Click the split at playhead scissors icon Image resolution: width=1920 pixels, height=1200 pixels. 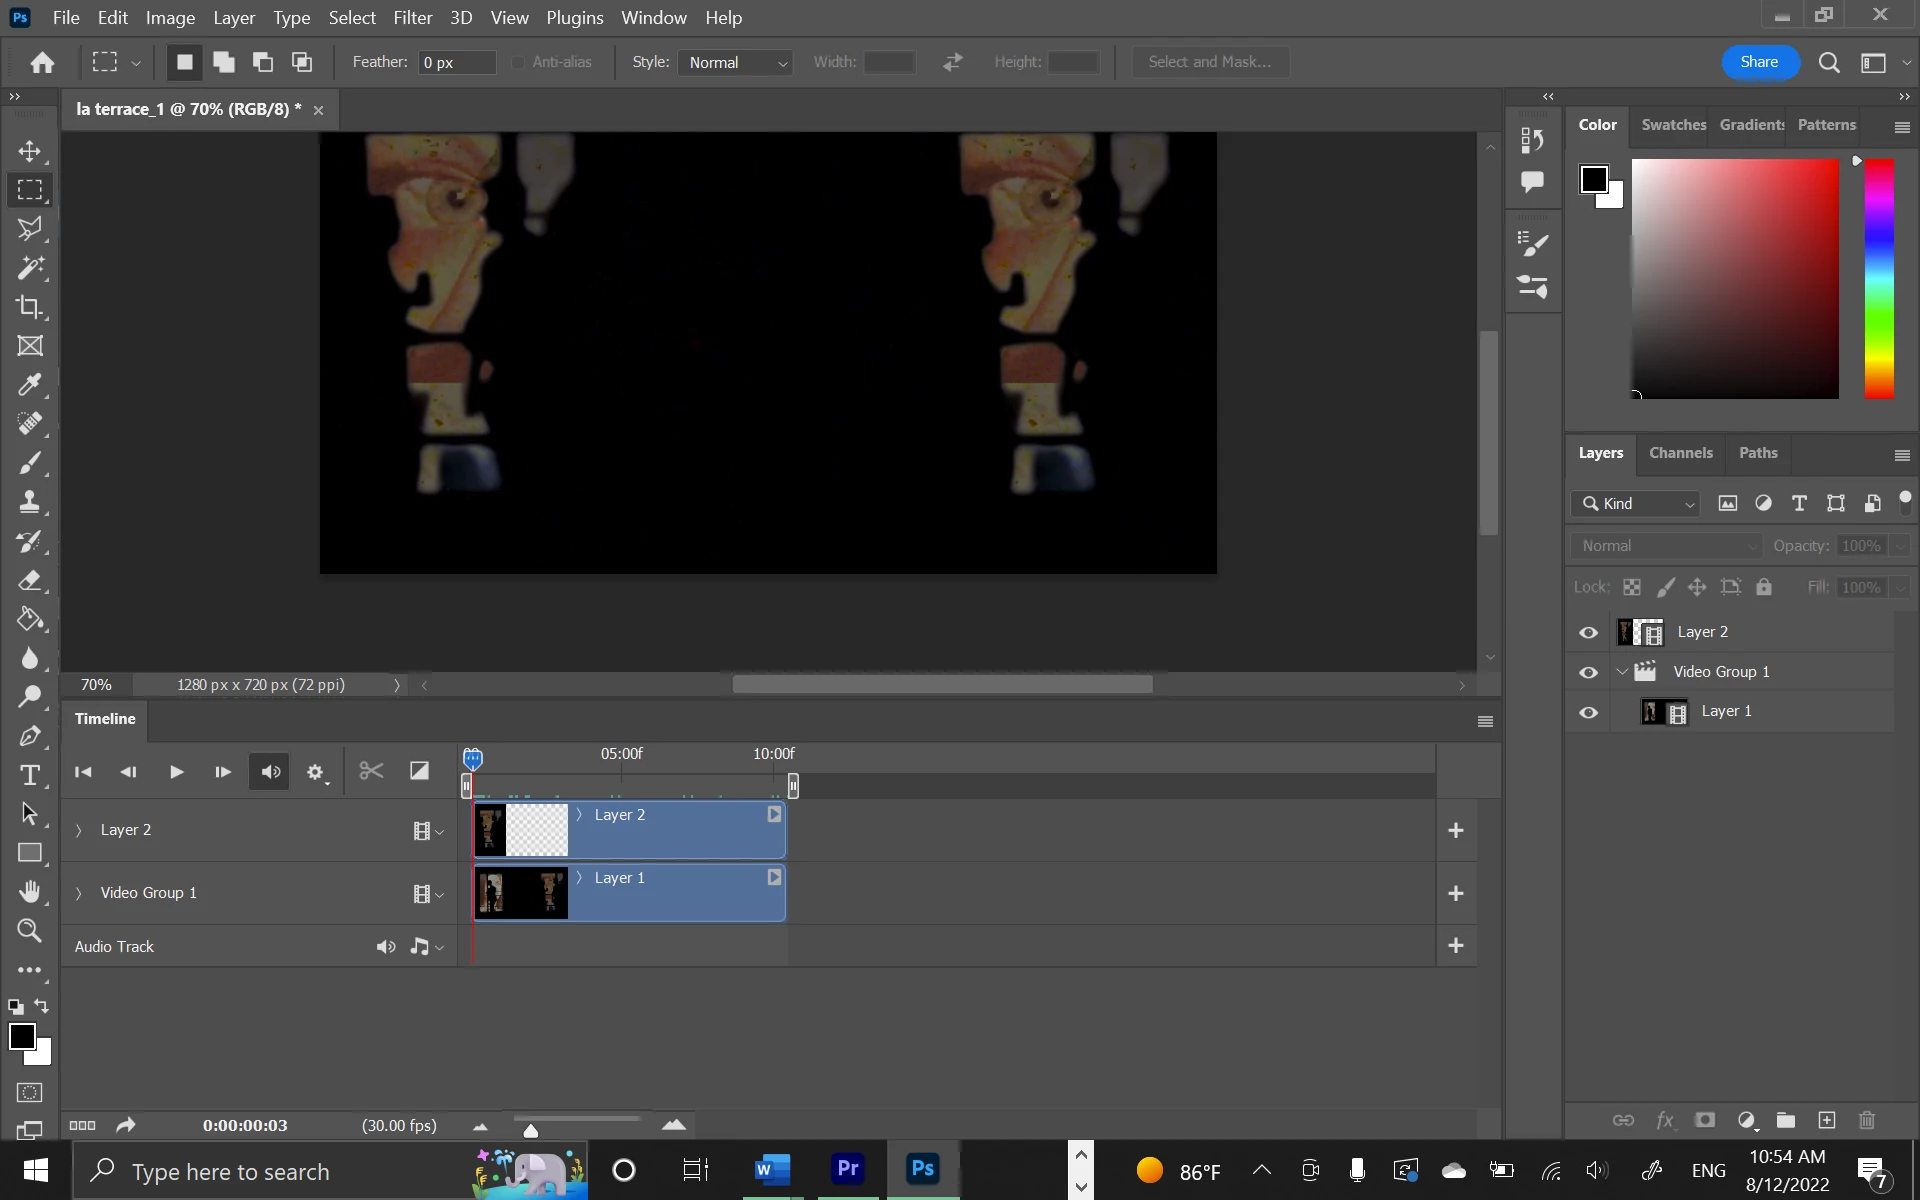pyautogui.click(x=371, y=771)
